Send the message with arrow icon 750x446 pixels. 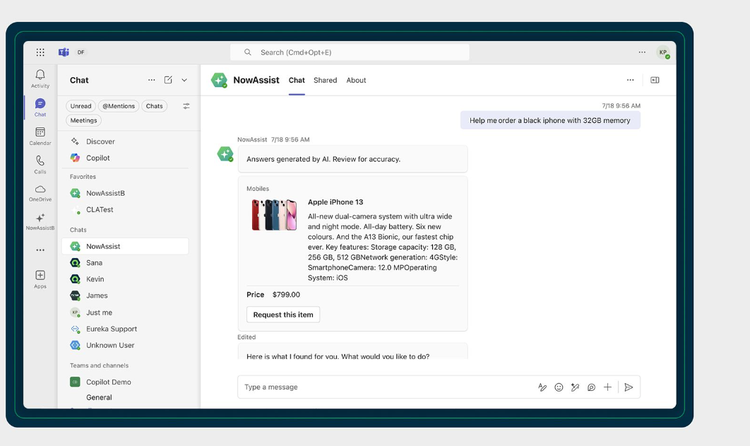[x=629, y=387]
